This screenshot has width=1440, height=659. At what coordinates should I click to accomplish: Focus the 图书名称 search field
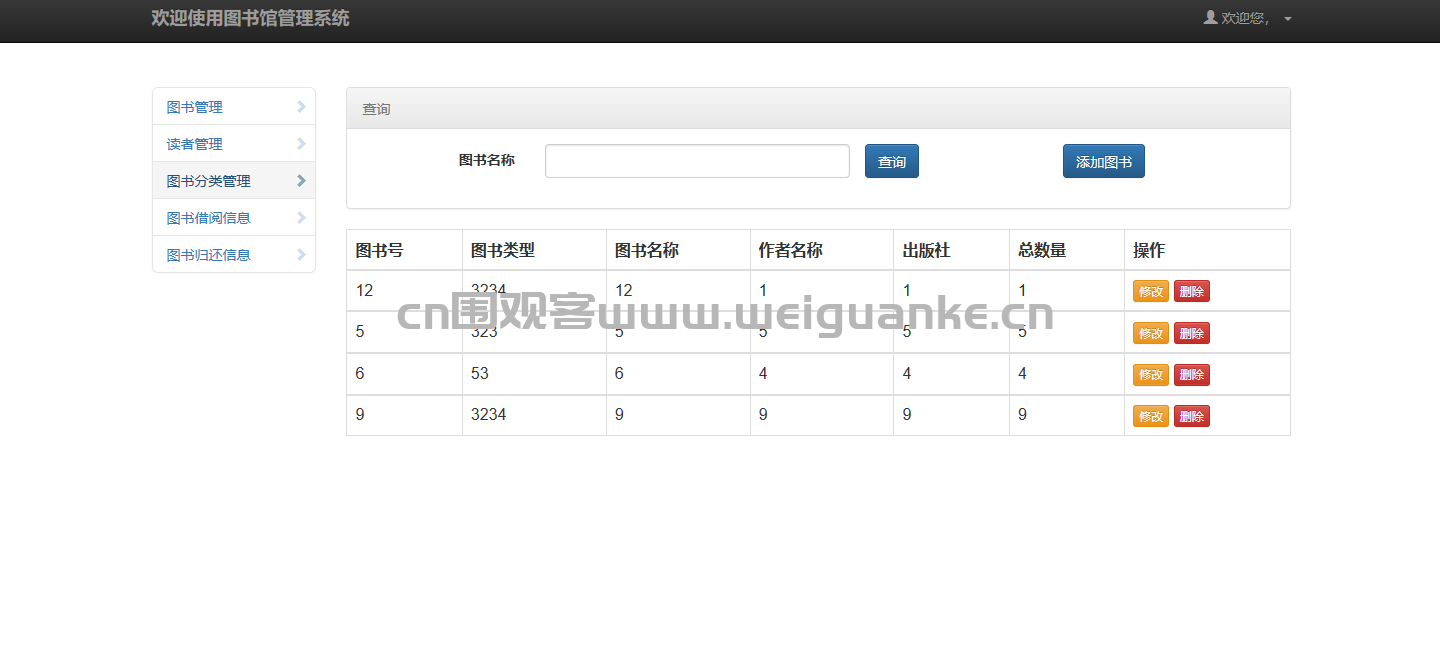(x=697, y=161)
